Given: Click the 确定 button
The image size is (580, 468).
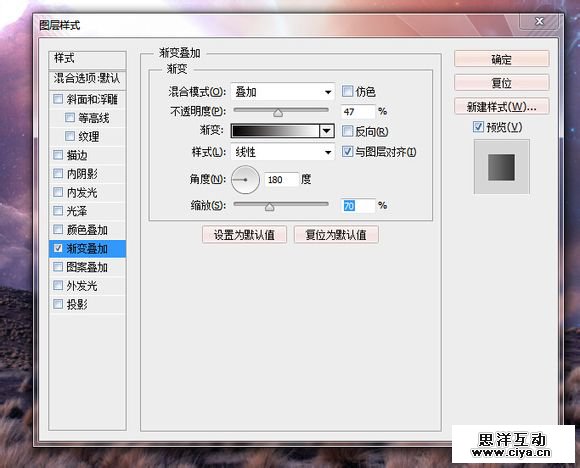Looking at the screenshot, I should click(502, 59).
